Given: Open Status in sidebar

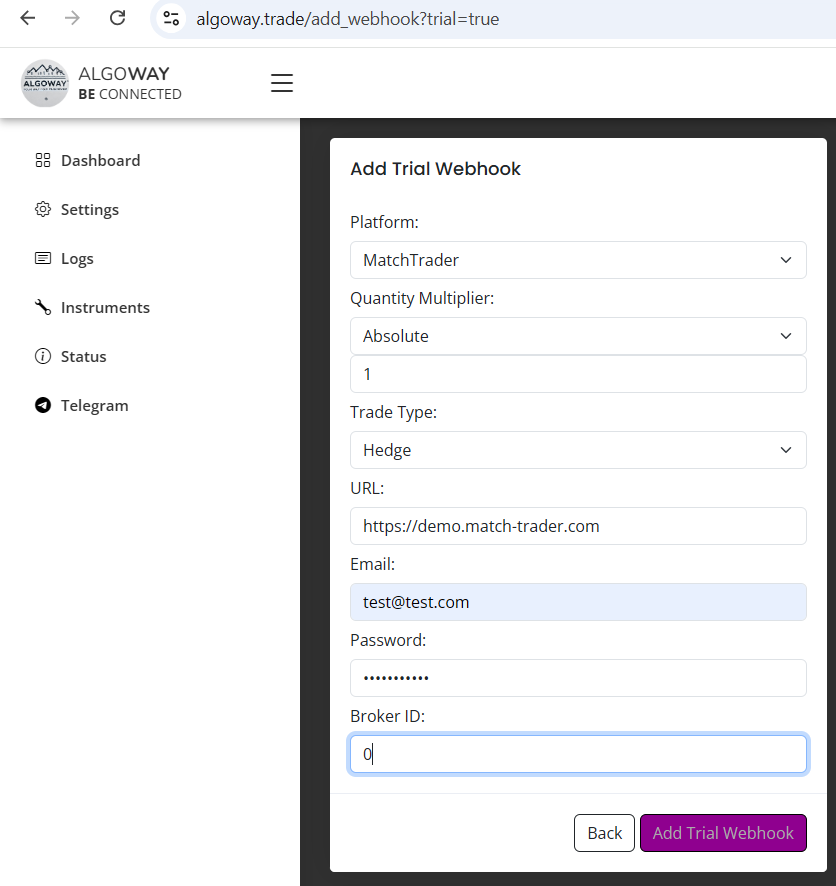Looking at the screenshot, I should pos(84,357).
